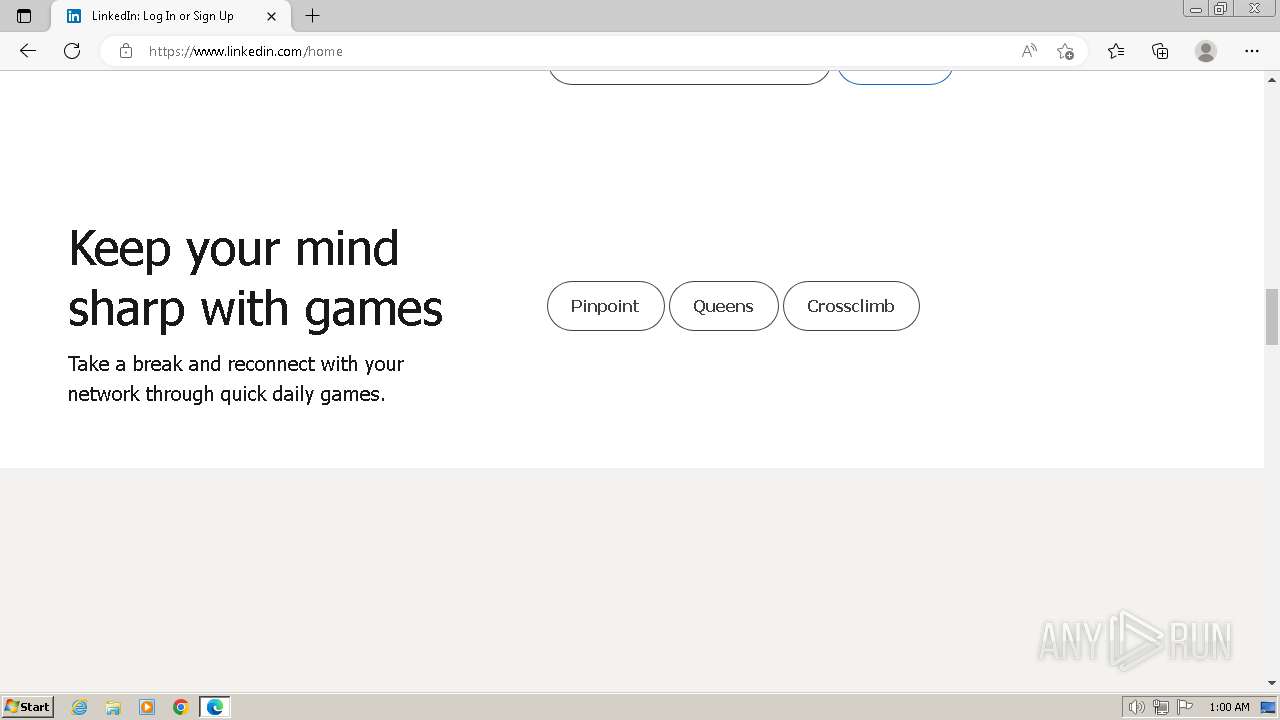The width and height of the screenshot is (1280, 720).
Task: Open the Queens game
Action: 723,306
